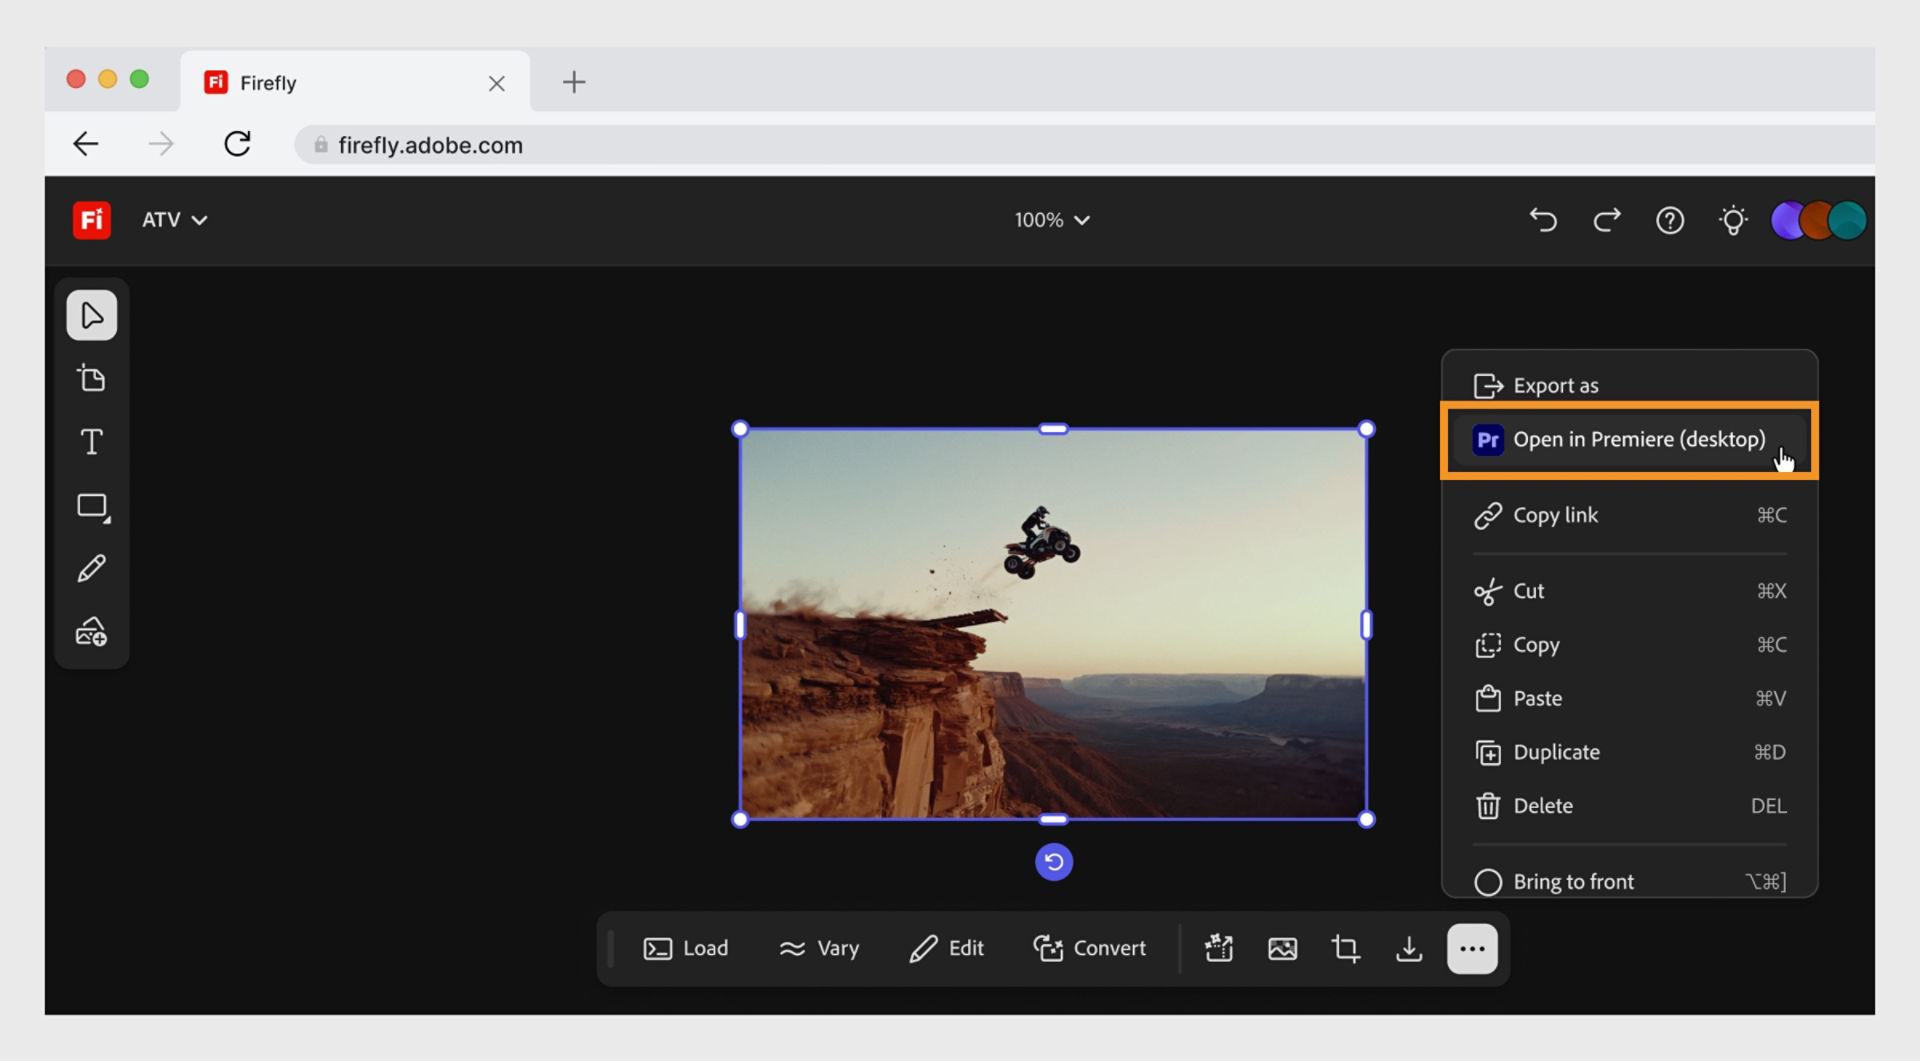
Task: Click the Convert button below the canvas
Action: pos(1090,948)
